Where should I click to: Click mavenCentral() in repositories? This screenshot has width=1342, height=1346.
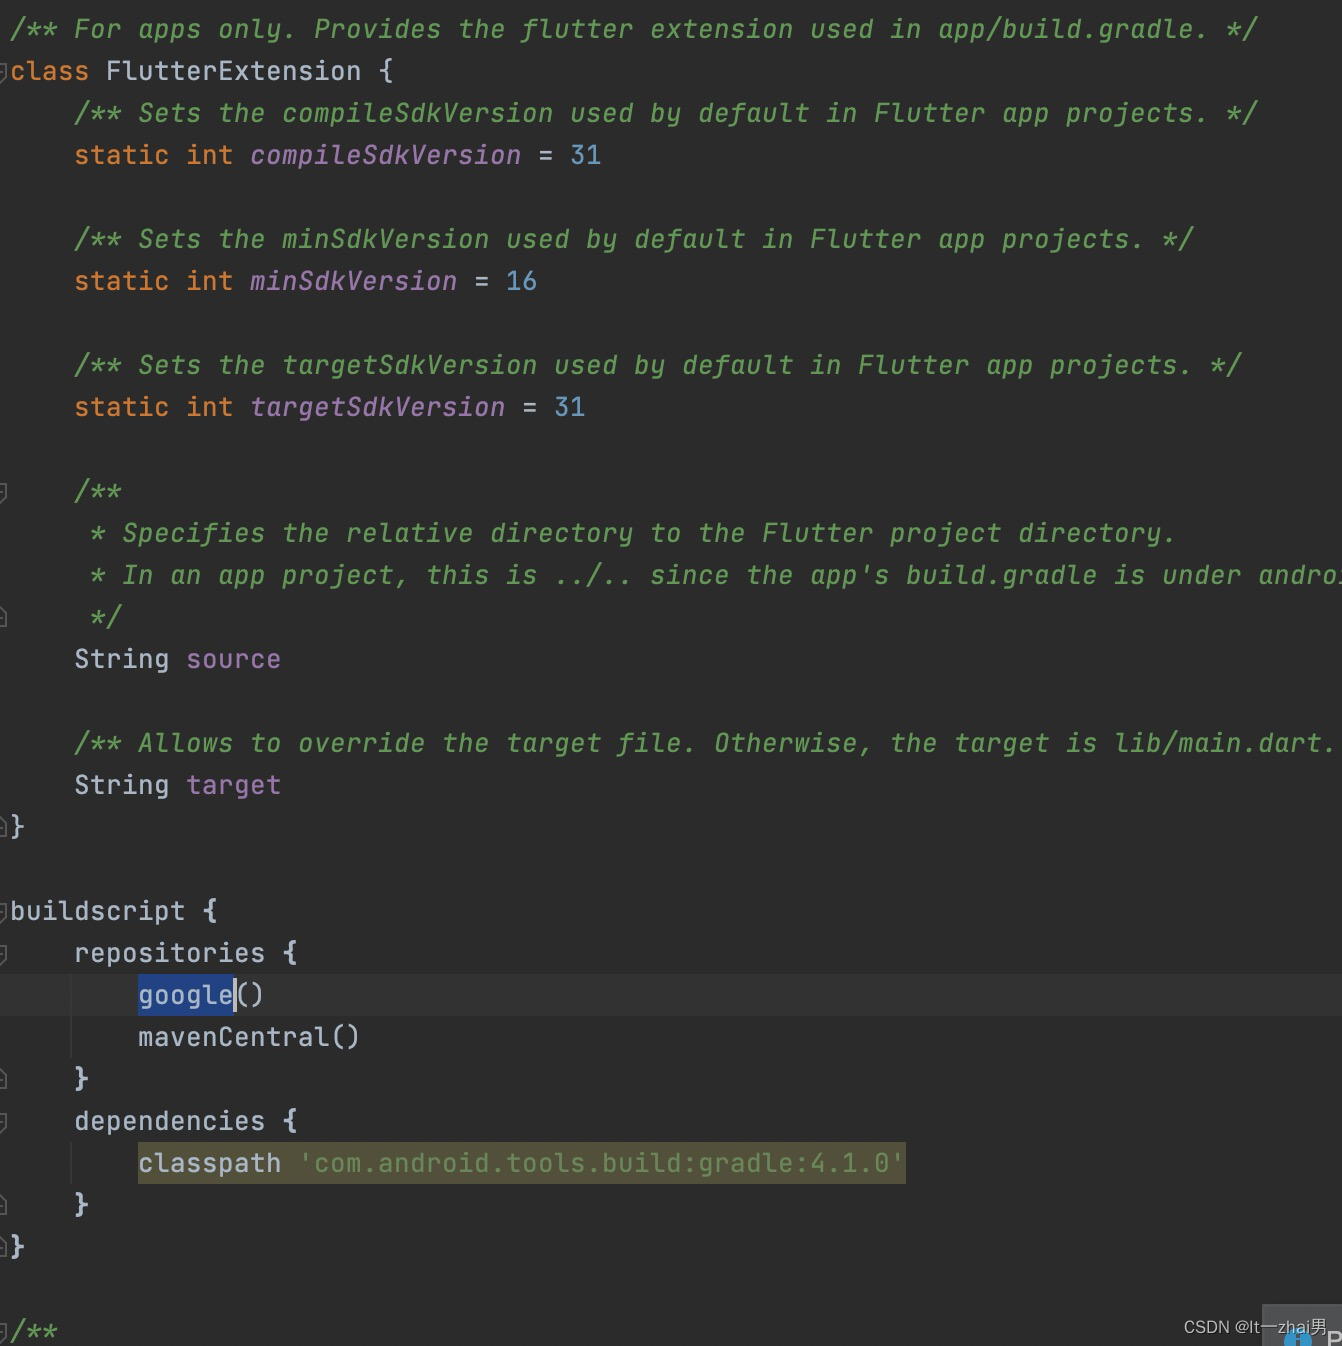[248, 1037]
